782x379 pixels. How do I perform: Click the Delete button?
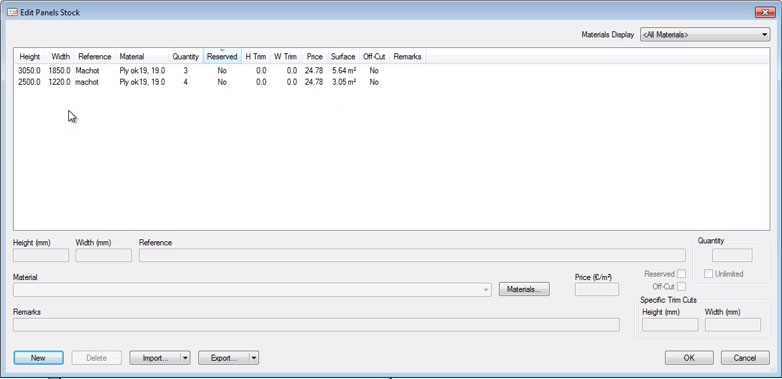(97, 358)
